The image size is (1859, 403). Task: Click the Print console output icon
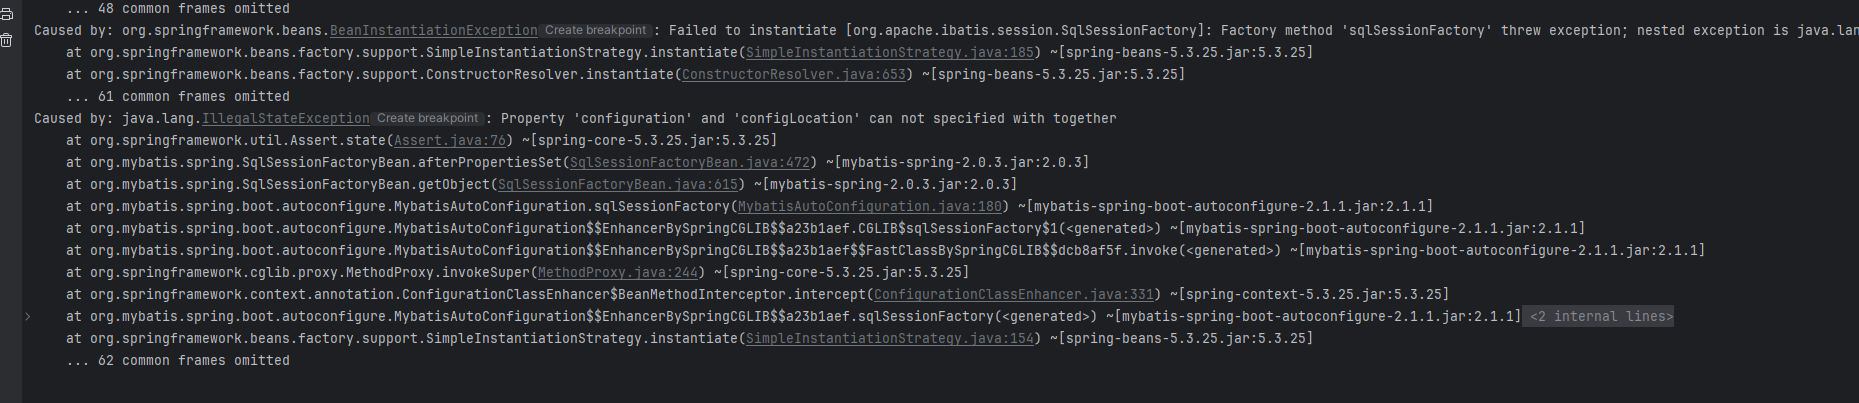point(6,14)
